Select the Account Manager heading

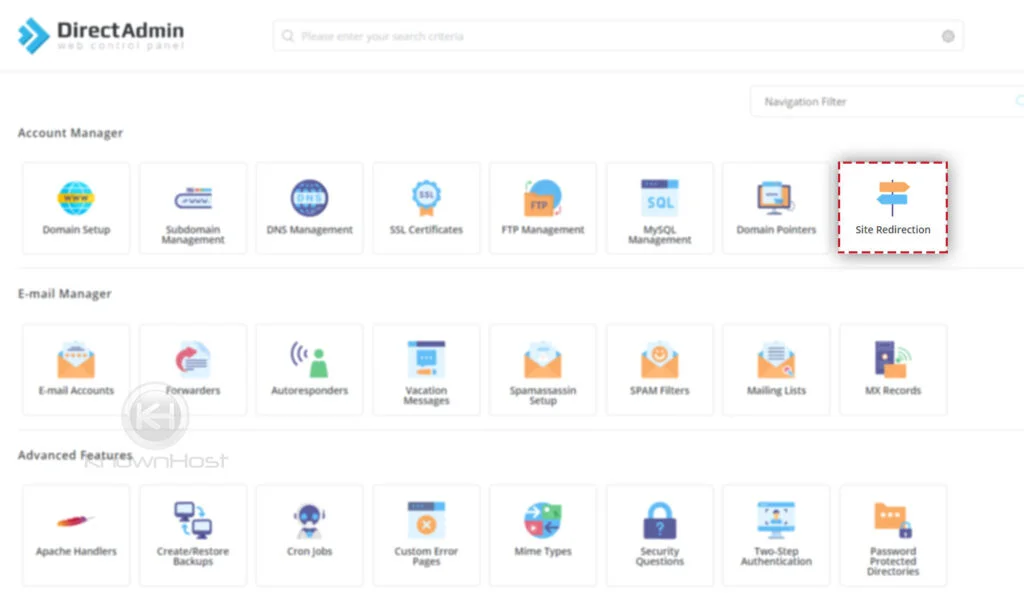pos(70,133)
